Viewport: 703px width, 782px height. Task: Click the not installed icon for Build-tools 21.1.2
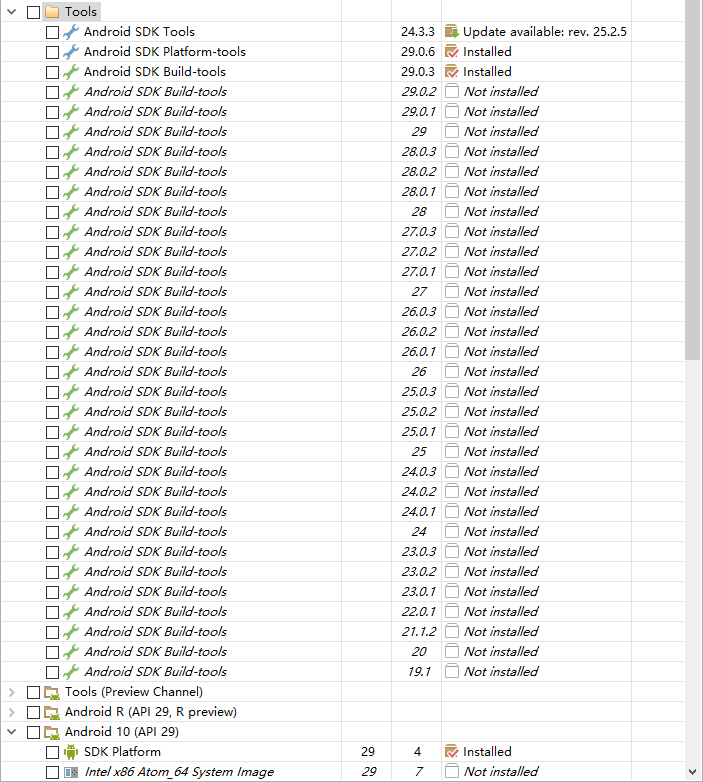452,632
